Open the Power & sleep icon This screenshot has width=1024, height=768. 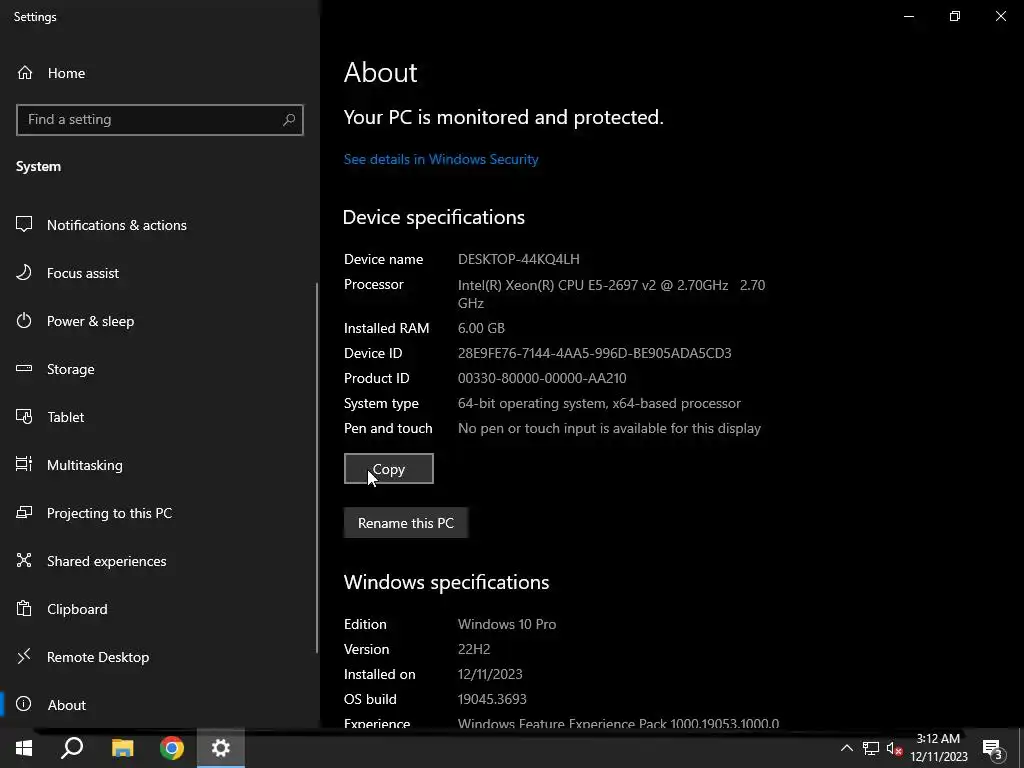(x=24, y=321)
